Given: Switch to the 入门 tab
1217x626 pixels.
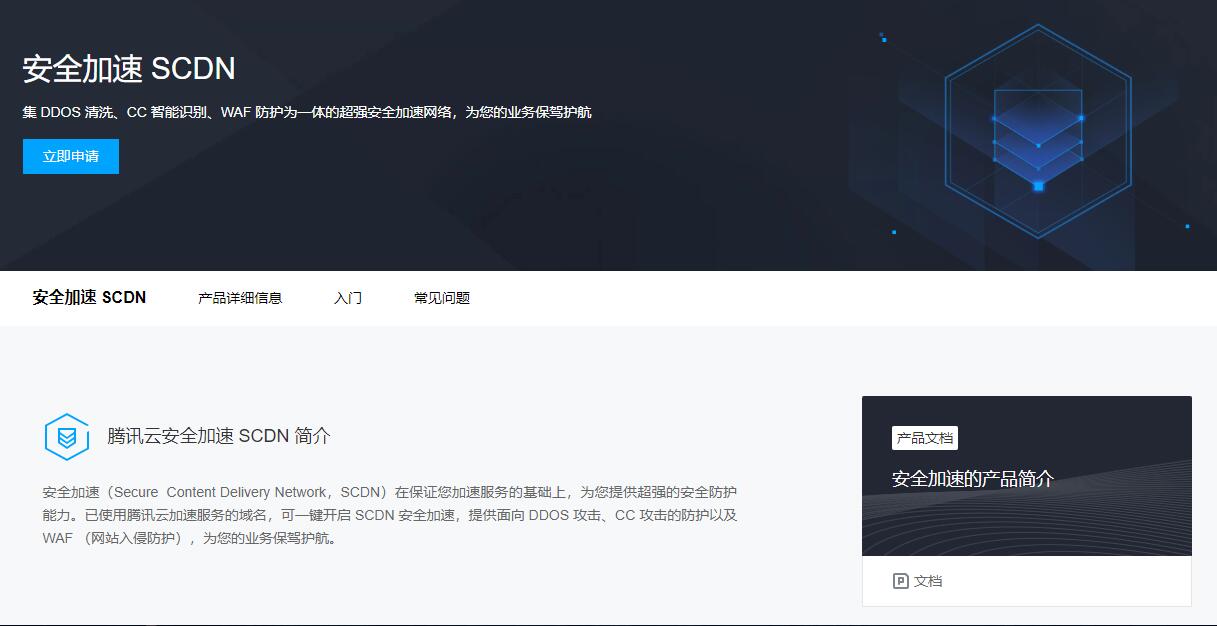Looking at the screenshot, I should [348, 298].
